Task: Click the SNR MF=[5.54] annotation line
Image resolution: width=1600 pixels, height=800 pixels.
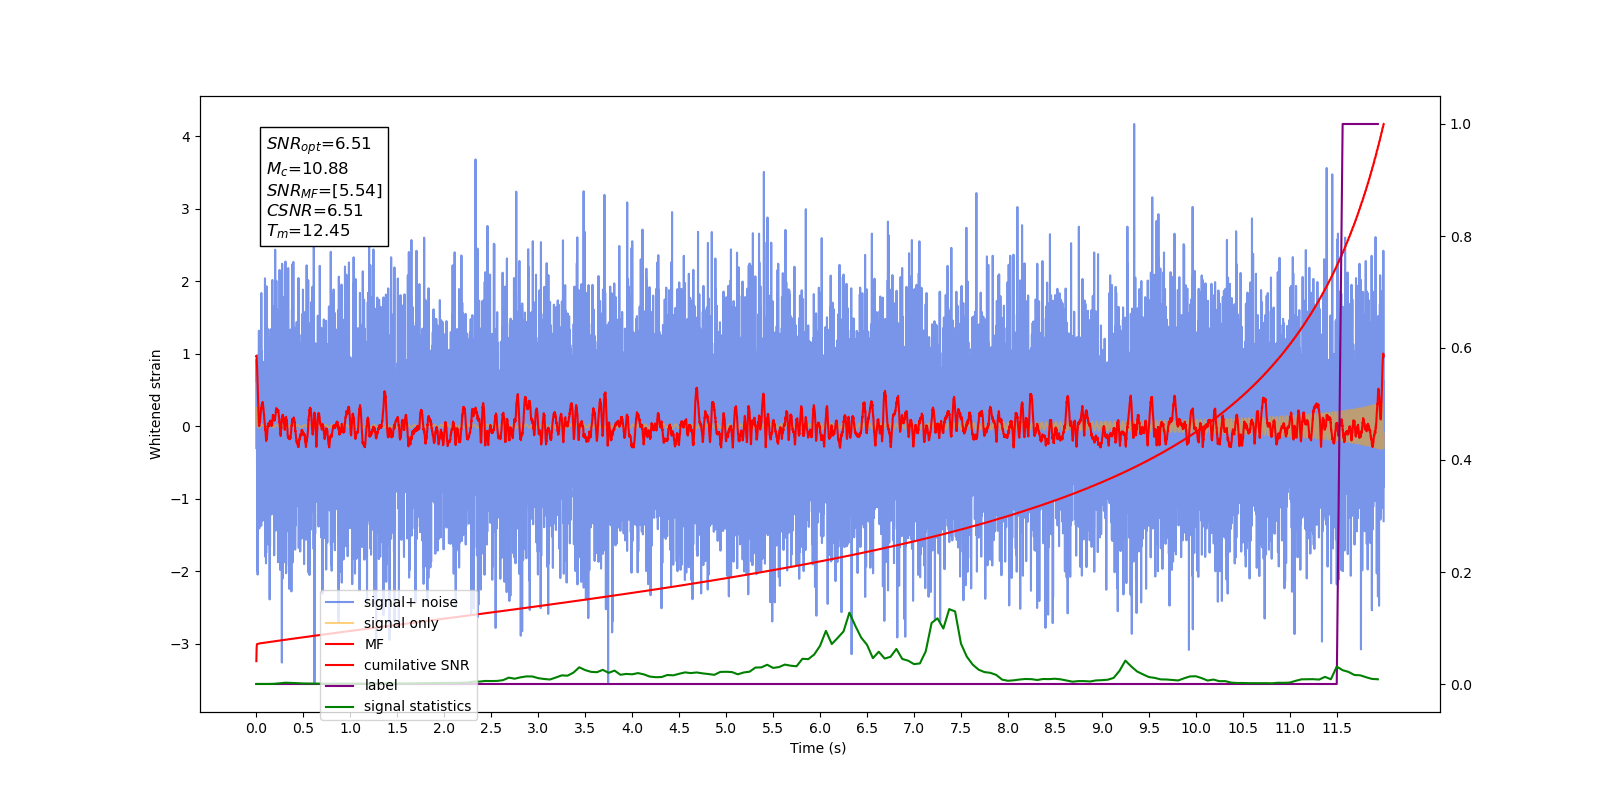Action: tap(324, 190)
